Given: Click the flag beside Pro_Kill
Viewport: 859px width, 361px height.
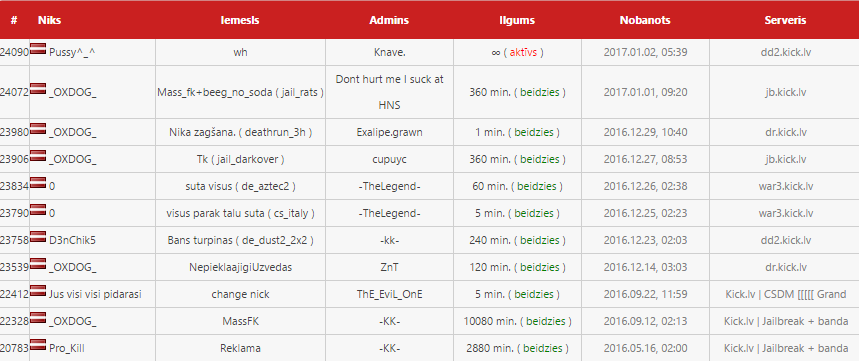Looking at the screenshot, I should point(38,343).
